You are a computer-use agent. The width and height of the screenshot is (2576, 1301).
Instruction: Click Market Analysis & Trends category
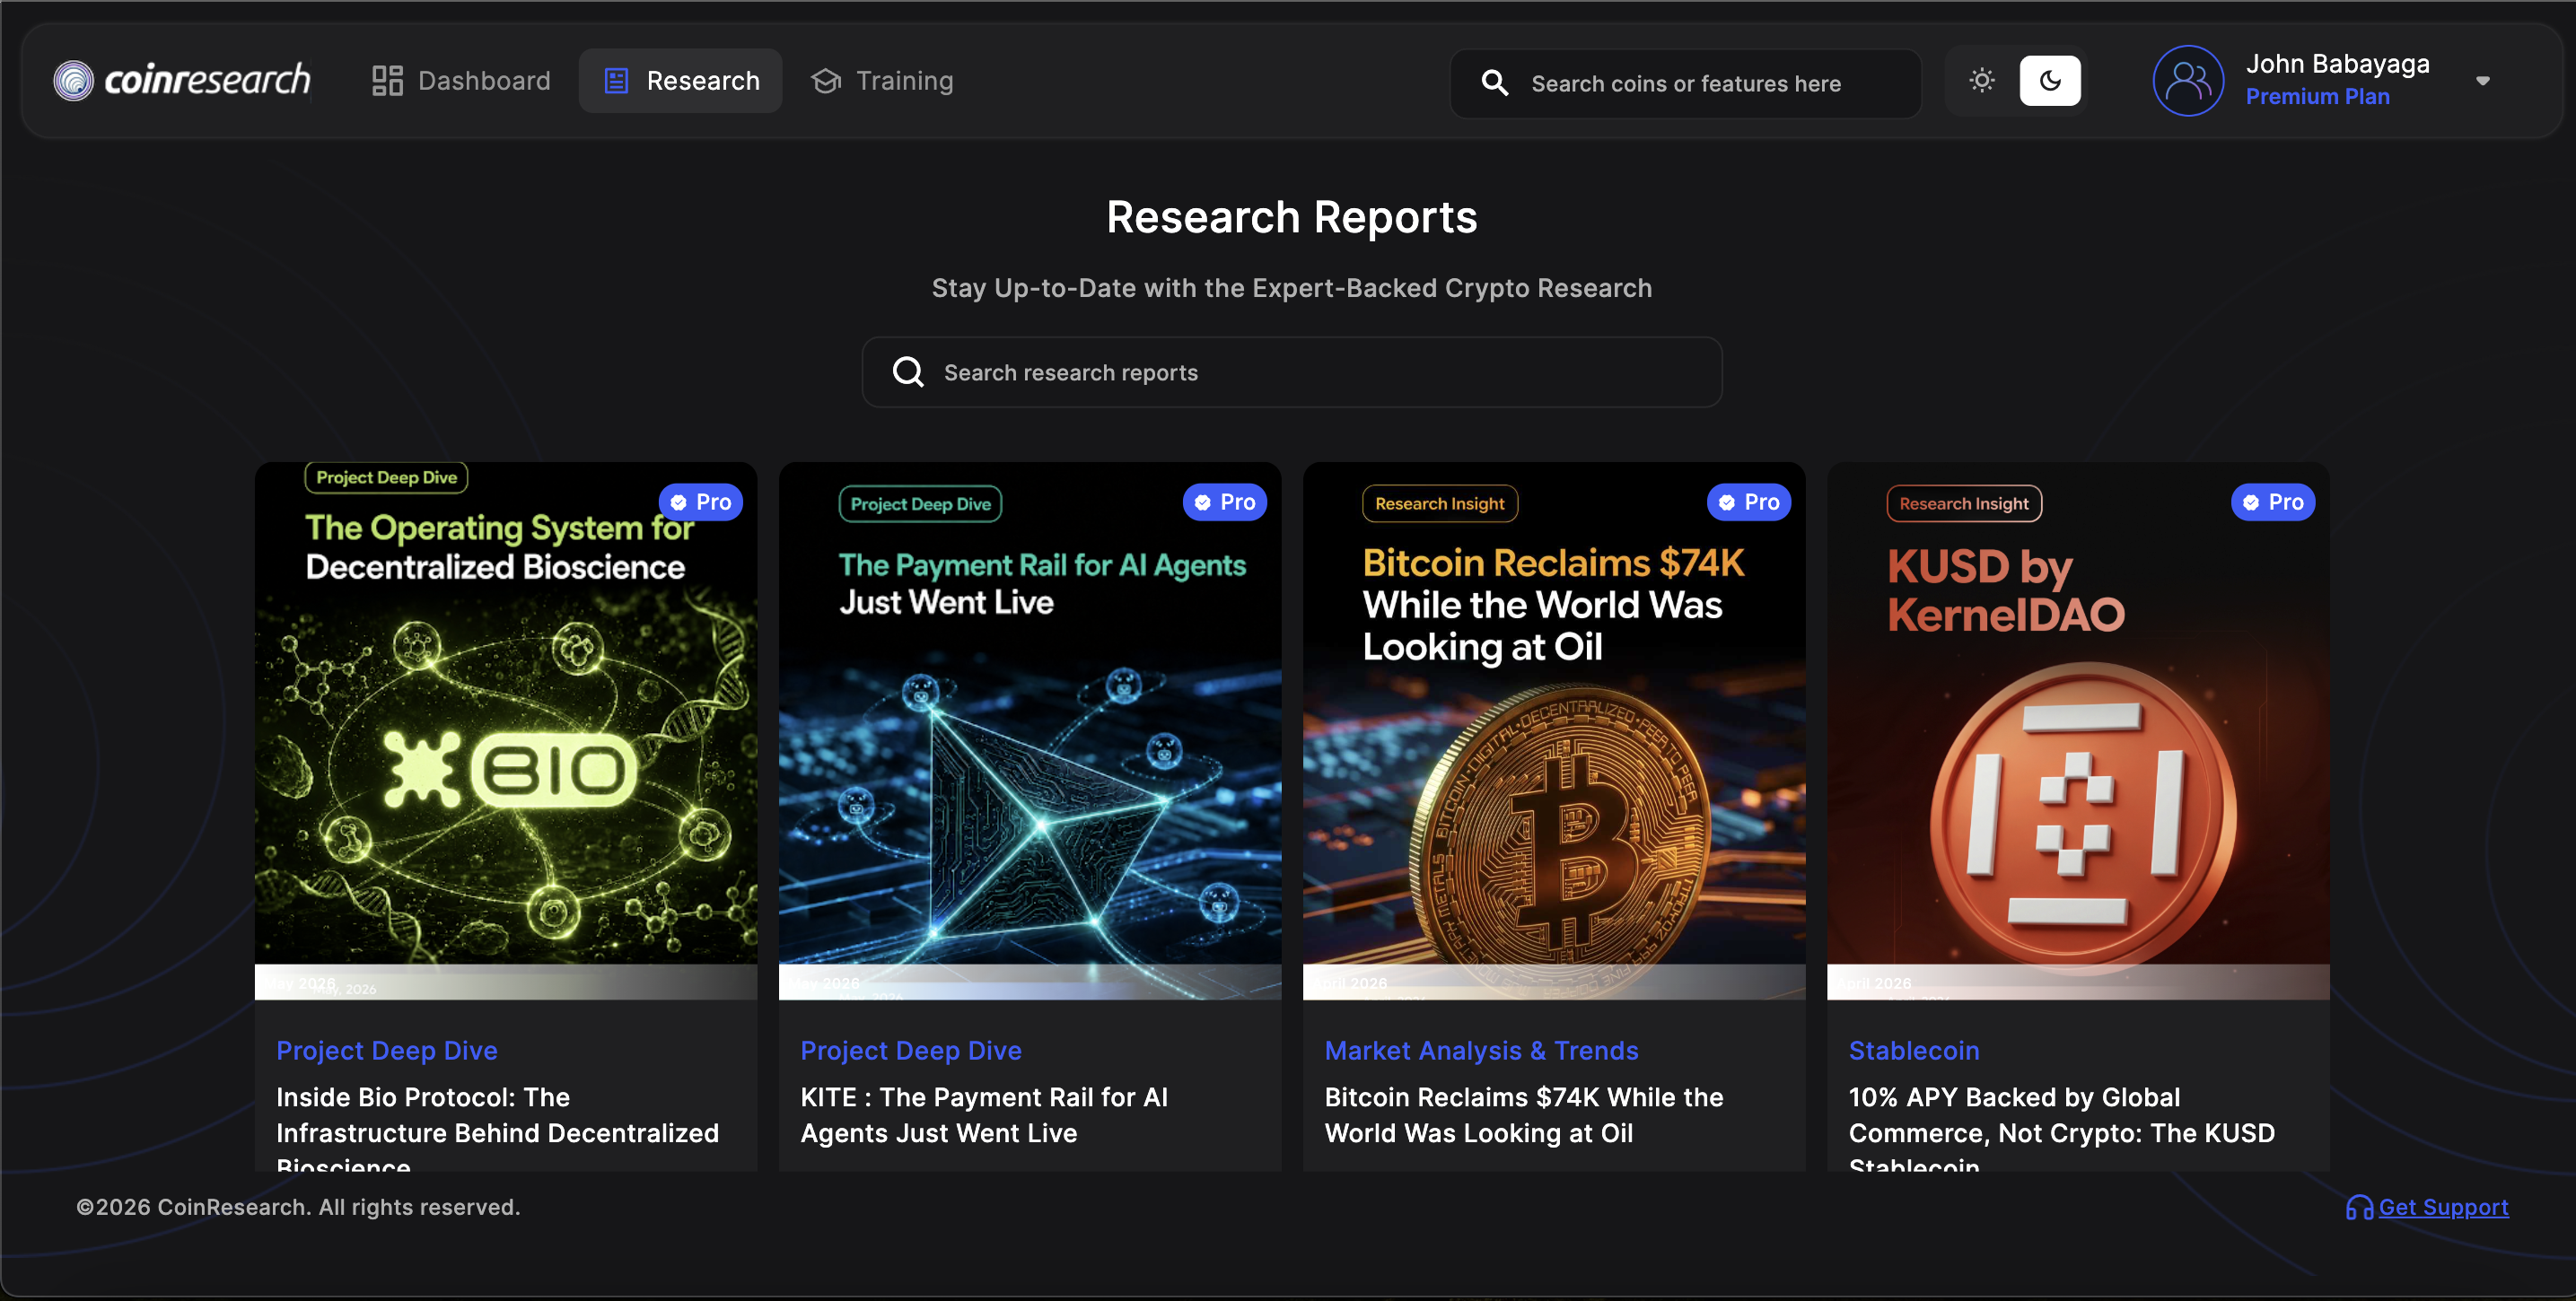(1481, 1050)
